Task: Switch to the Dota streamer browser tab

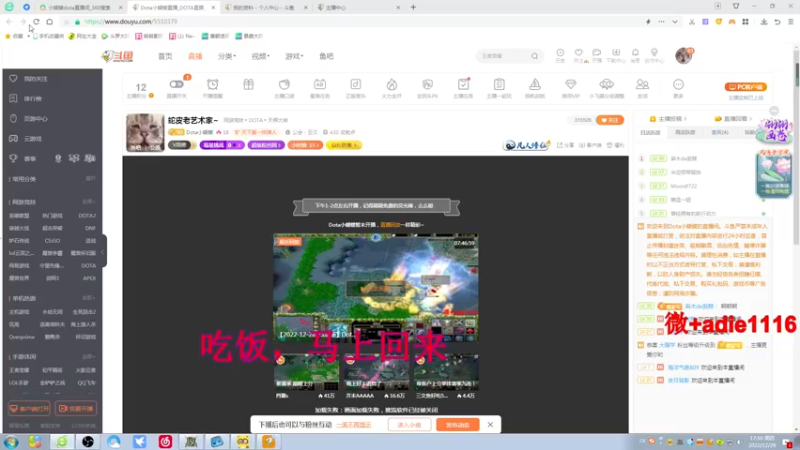Action: (171, 8)
